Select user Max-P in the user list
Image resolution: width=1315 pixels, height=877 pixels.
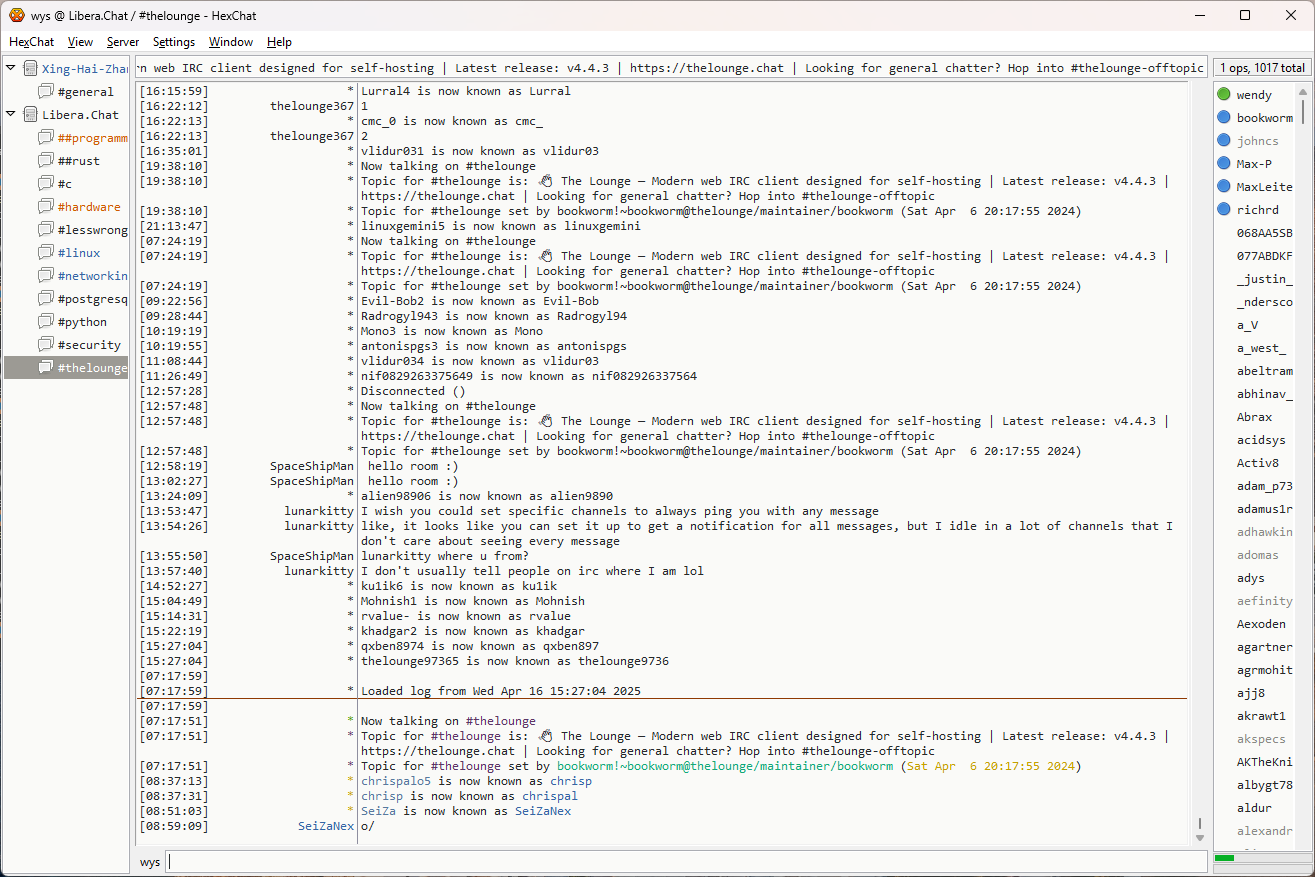1254,164
